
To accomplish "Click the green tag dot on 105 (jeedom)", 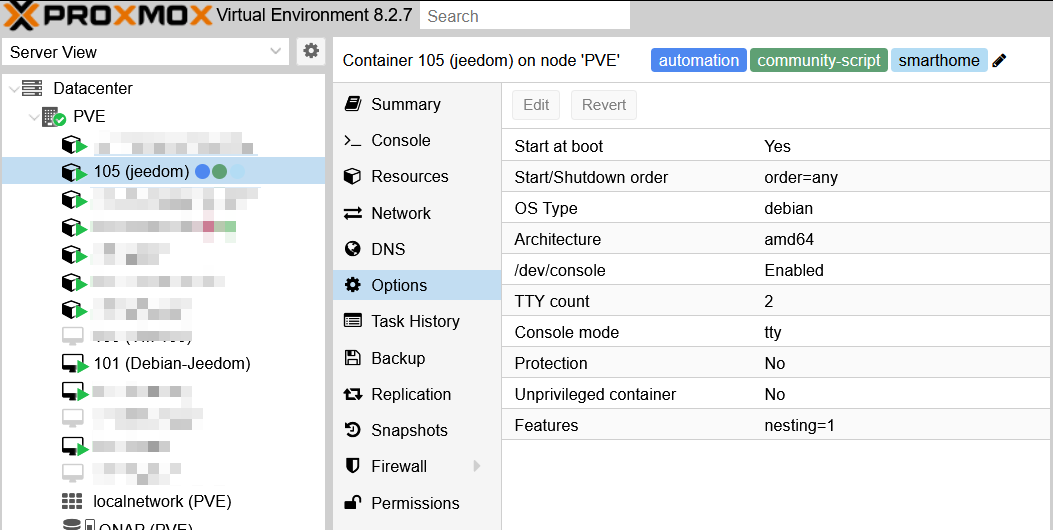I will 220,172.
